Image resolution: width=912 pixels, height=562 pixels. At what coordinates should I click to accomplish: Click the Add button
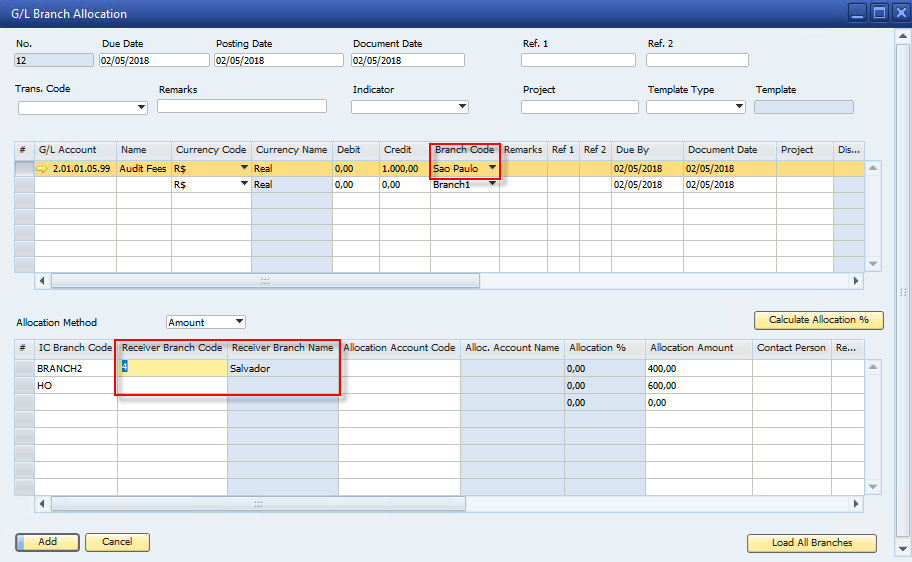[47, 542]
